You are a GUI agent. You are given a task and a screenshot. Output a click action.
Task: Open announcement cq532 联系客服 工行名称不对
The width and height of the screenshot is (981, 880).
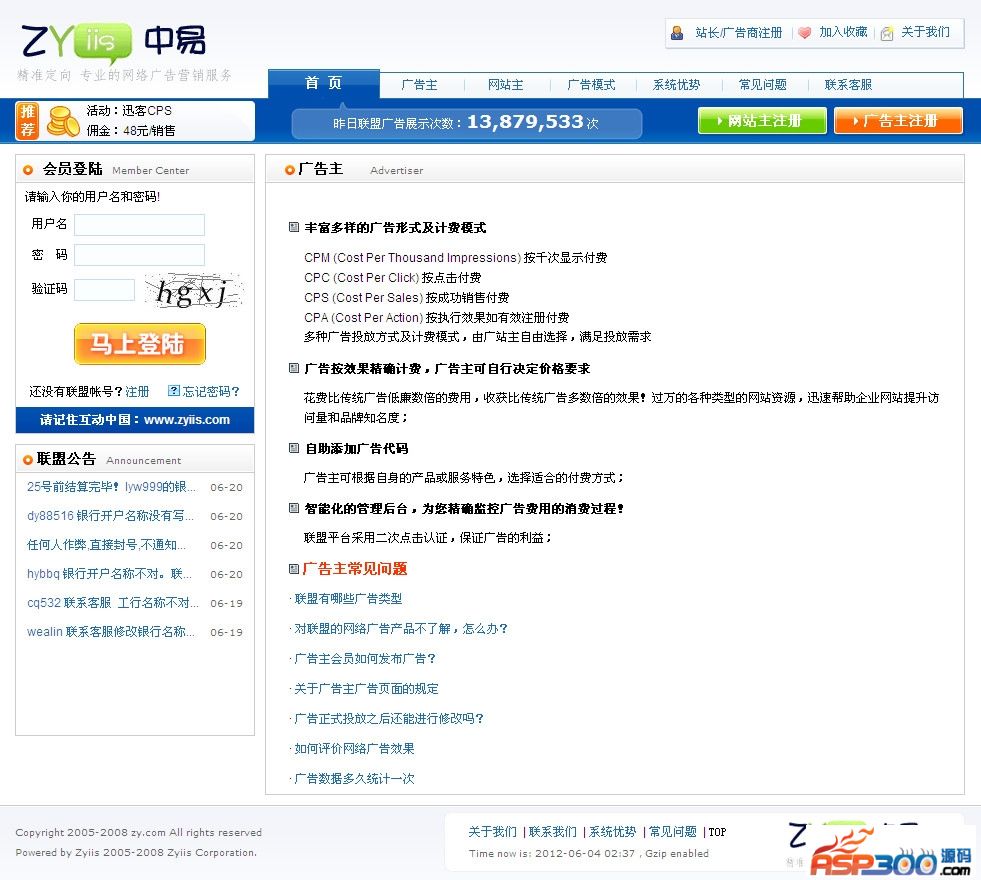coord(113,603)
